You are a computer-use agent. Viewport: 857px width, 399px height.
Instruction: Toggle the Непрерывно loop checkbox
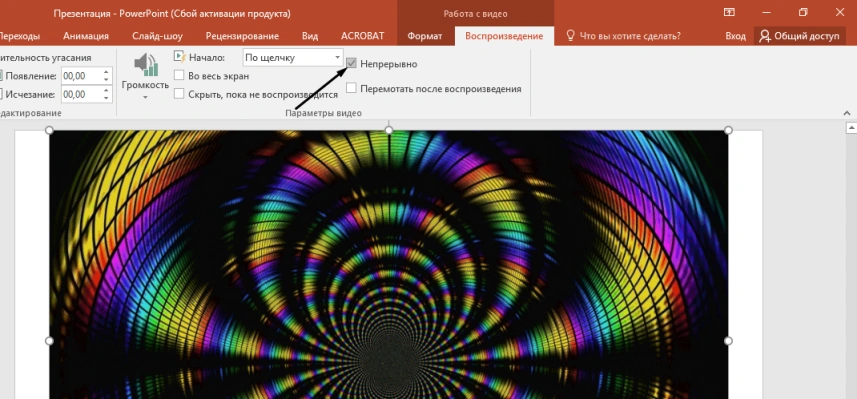coord(351,64)
